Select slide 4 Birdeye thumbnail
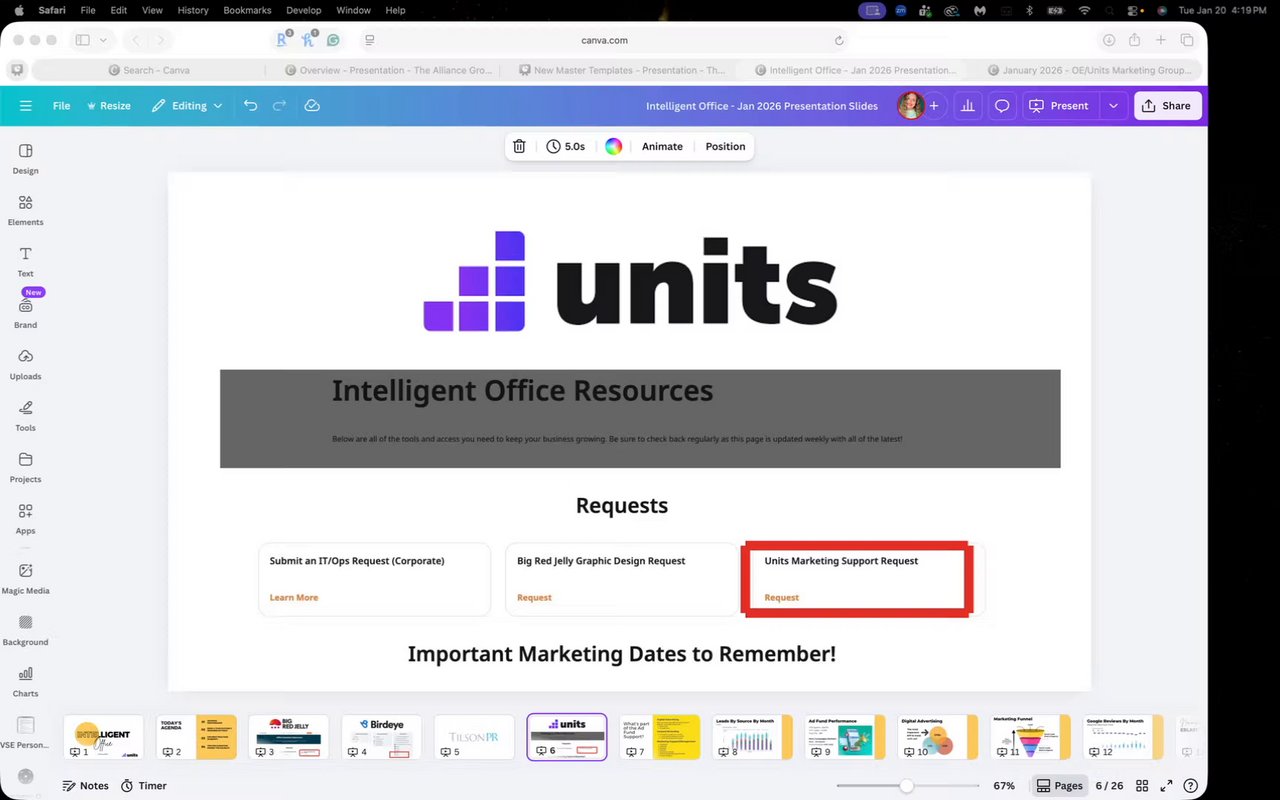Viewport: 1280px width, 800px height. 381,737
